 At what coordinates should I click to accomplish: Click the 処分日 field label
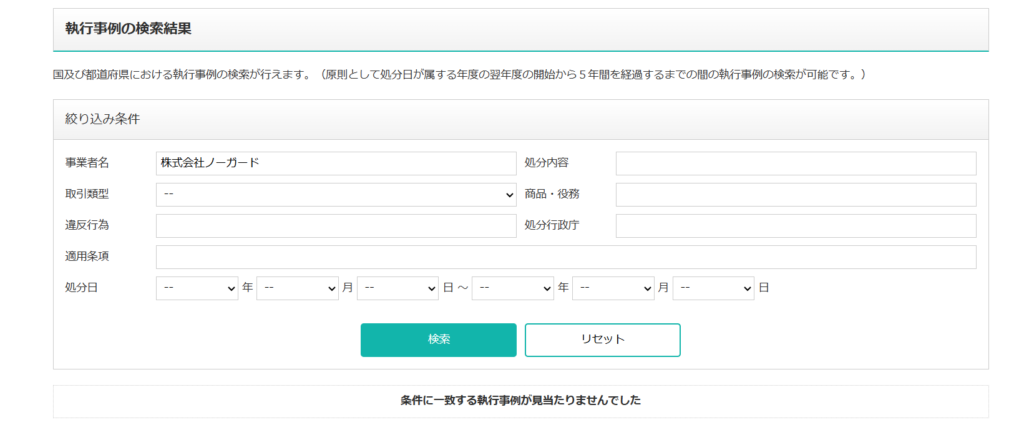[x=81, y=288]
